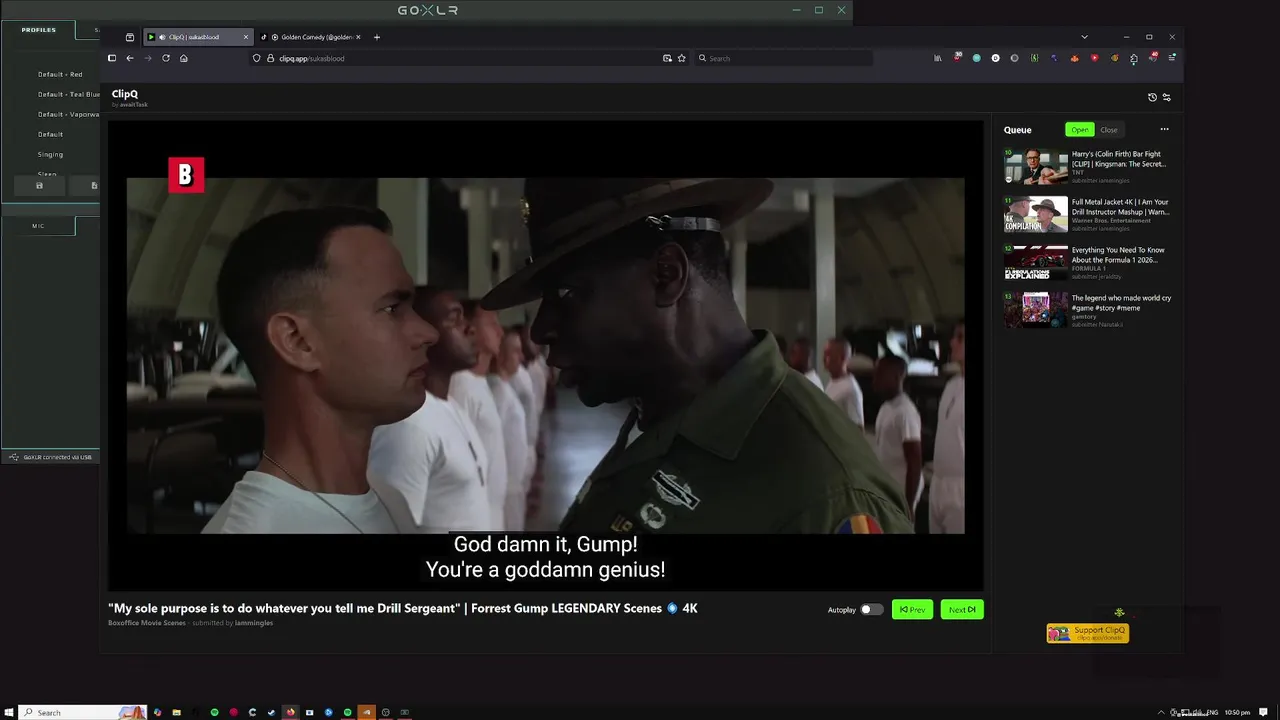Open Kingsman Bar Fight queue thumbnail
This screenshot has height=720, width=1280.
[x=1036, y=167]
